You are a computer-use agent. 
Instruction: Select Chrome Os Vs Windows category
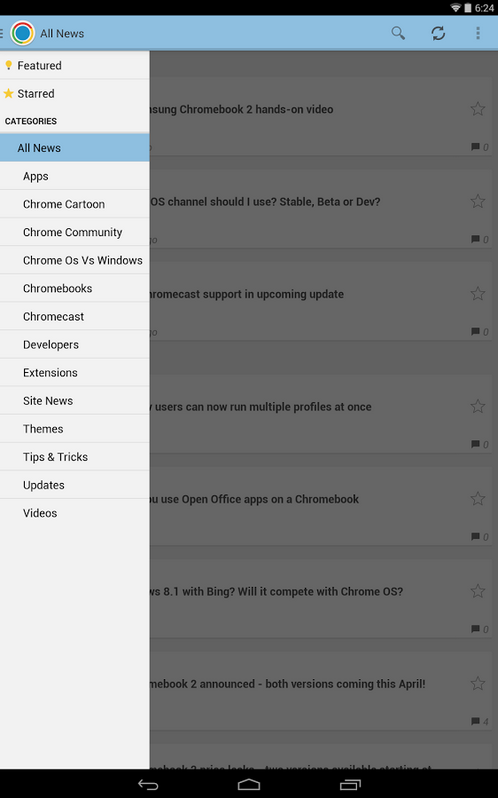(75, 260)
